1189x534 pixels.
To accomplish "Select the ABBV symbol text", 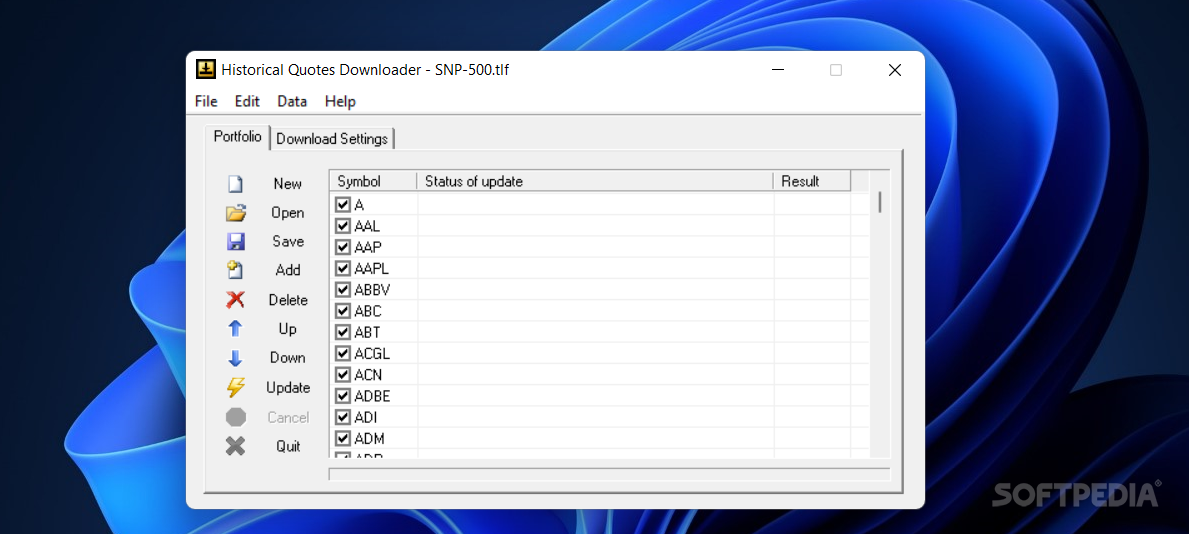I will tap(372, 290).
